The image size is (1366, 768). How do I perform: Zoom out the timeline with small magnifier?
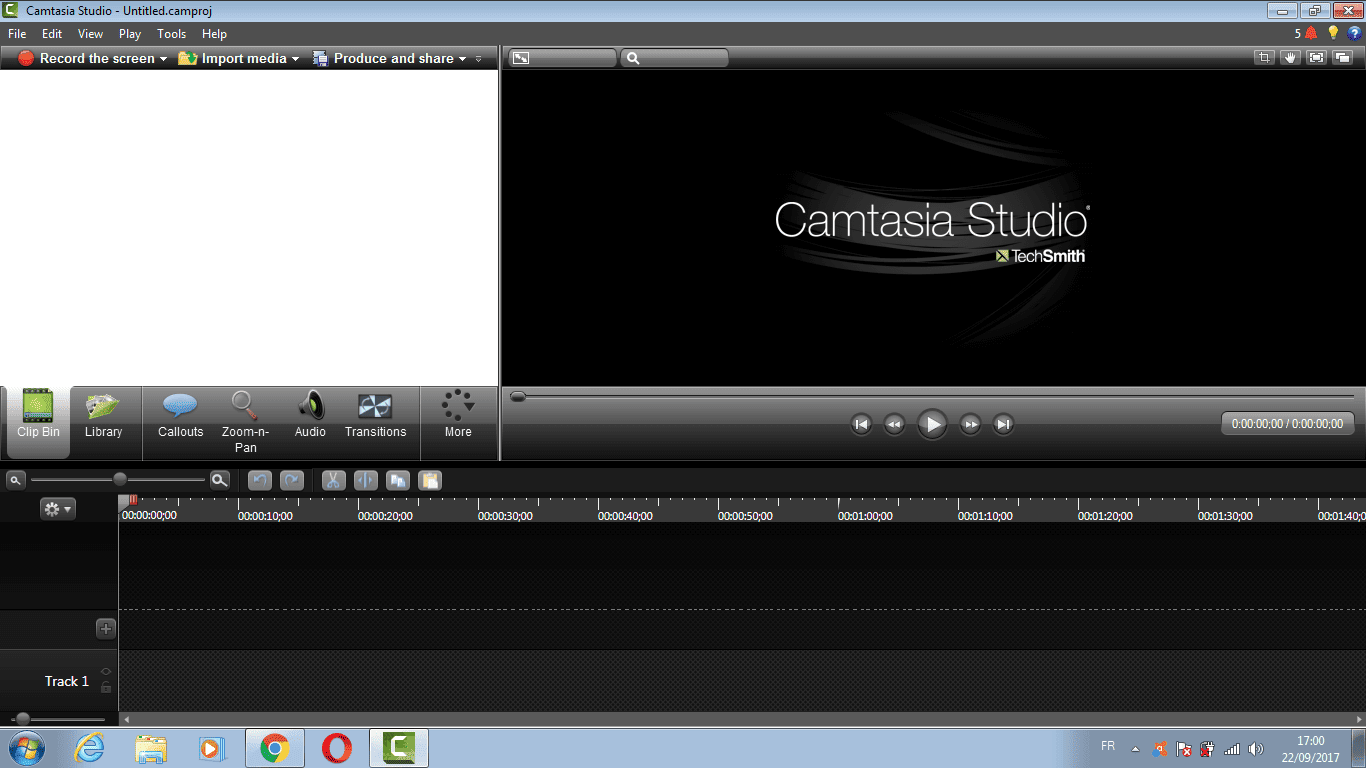[x=15, y=480]
